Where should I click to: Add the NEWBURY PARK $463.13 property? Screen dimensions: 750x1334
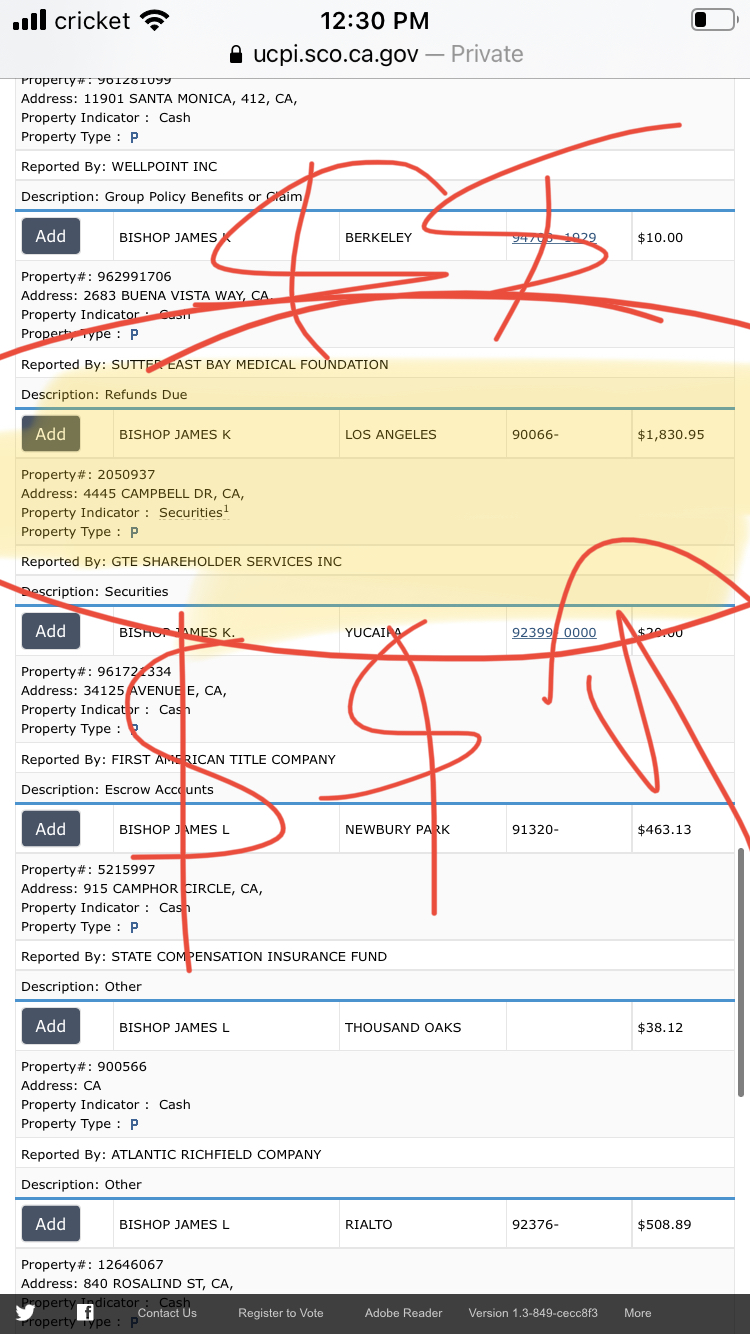pyautogui.click(x=51, y=829)
